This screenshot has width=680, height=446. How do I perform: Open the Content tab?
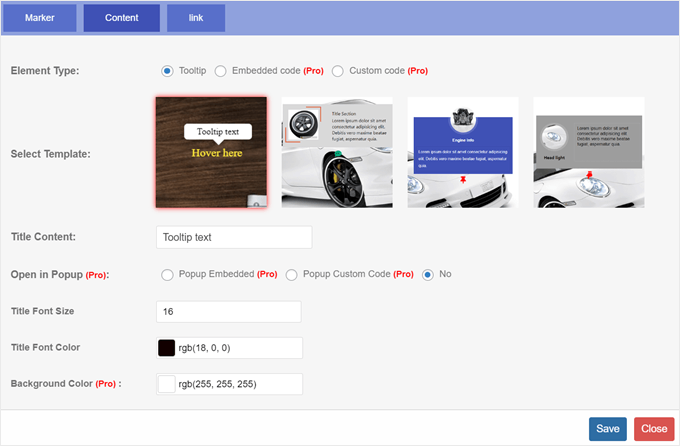(121, 18)
